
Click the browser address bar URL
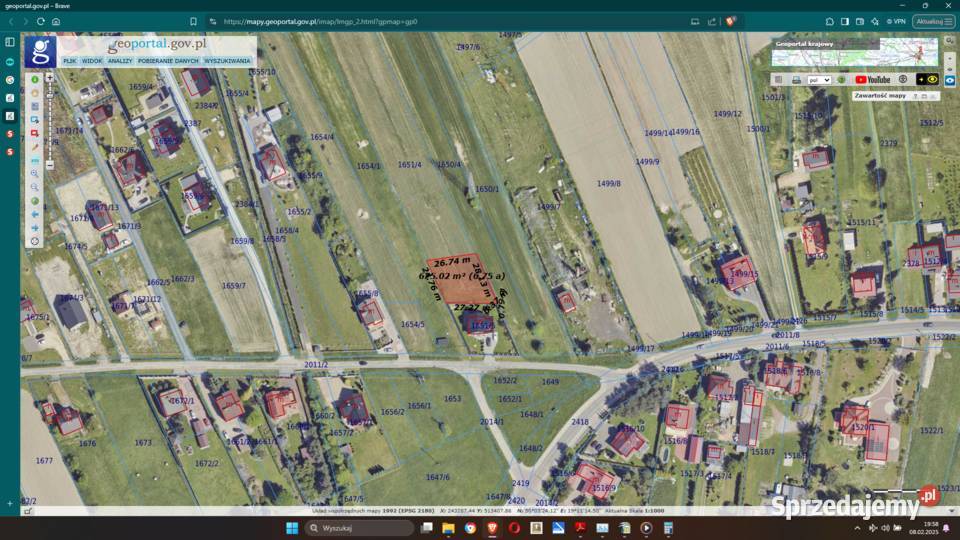click(320, 21)
